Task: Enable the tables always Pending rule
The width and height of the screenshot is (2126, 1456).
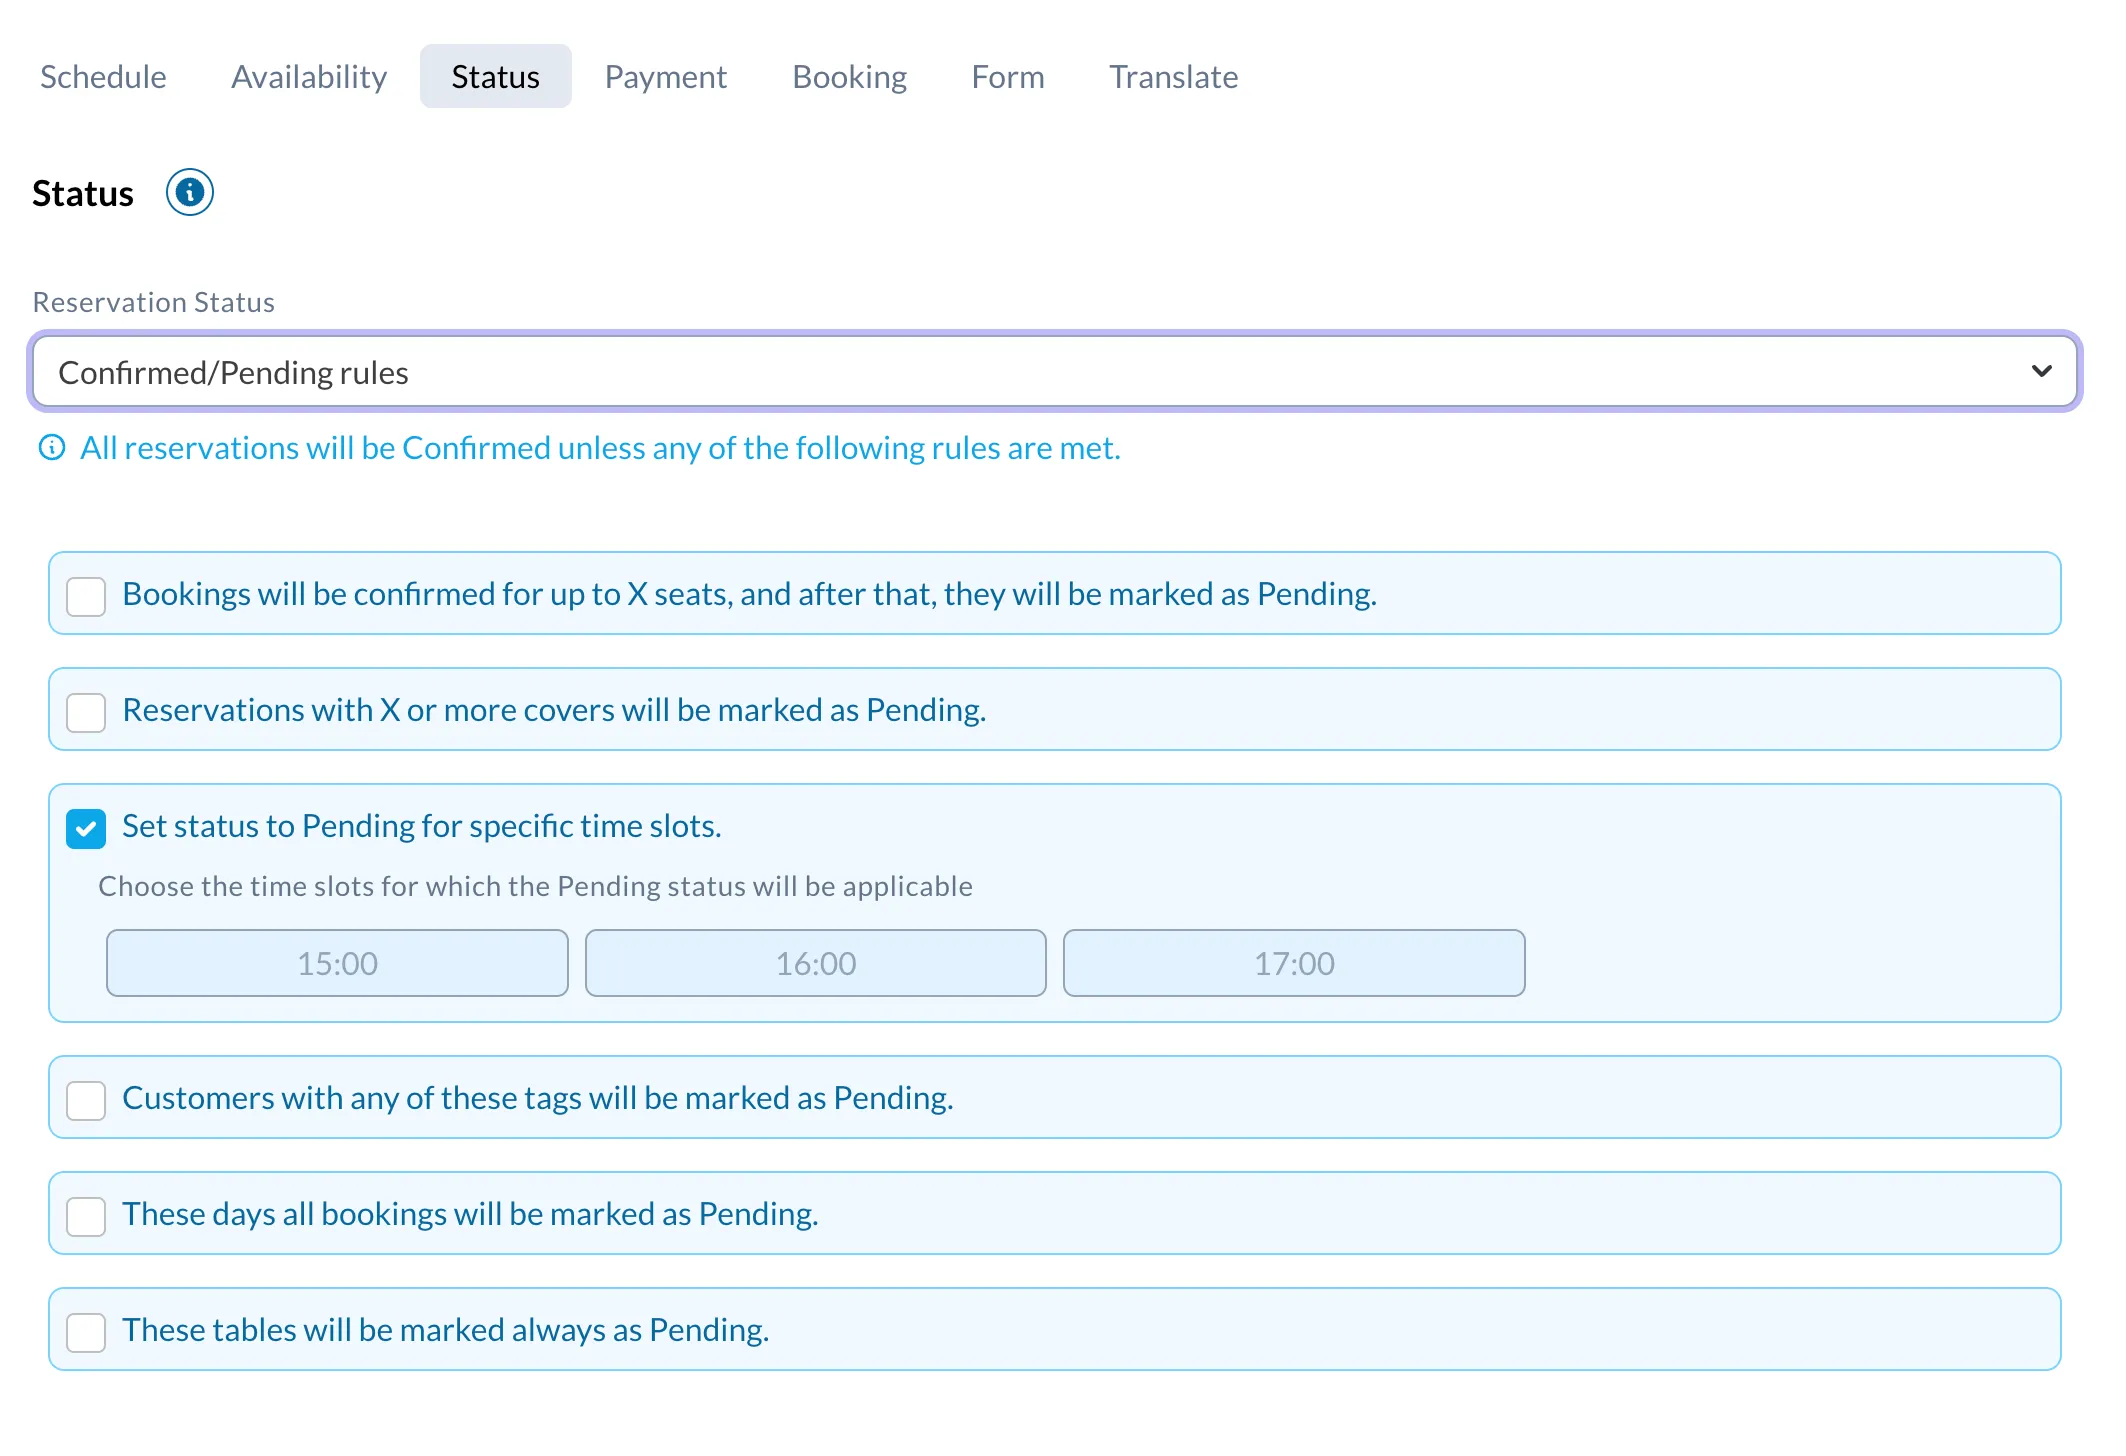Action: [x=86, y=1332]
